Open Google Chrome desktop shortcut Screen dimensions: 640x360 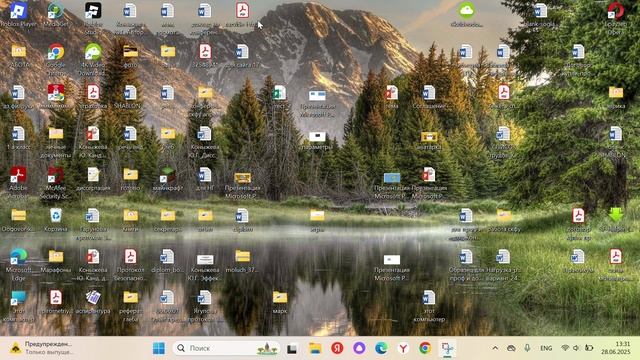click(56, 52)
